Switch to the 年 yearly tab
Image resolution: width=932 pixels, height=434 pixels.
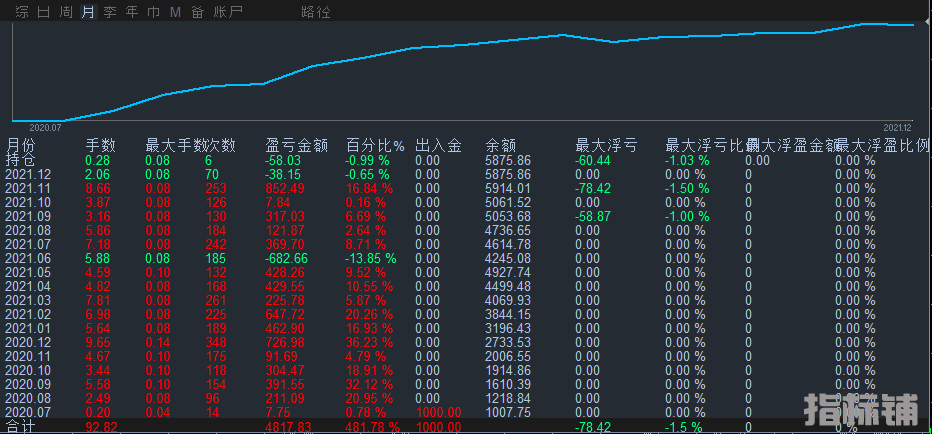pos(132,12)
